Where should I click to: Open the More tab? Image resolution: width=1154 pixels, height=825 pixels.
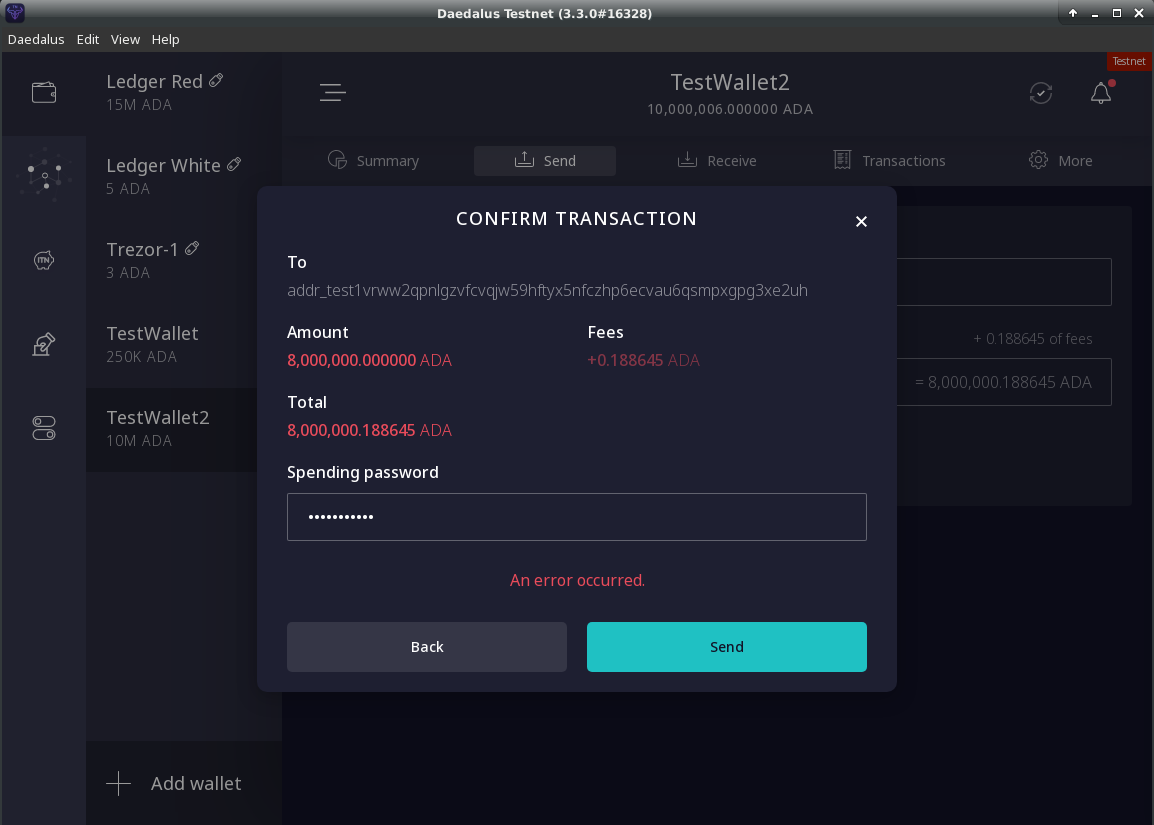pos(1060,160)
